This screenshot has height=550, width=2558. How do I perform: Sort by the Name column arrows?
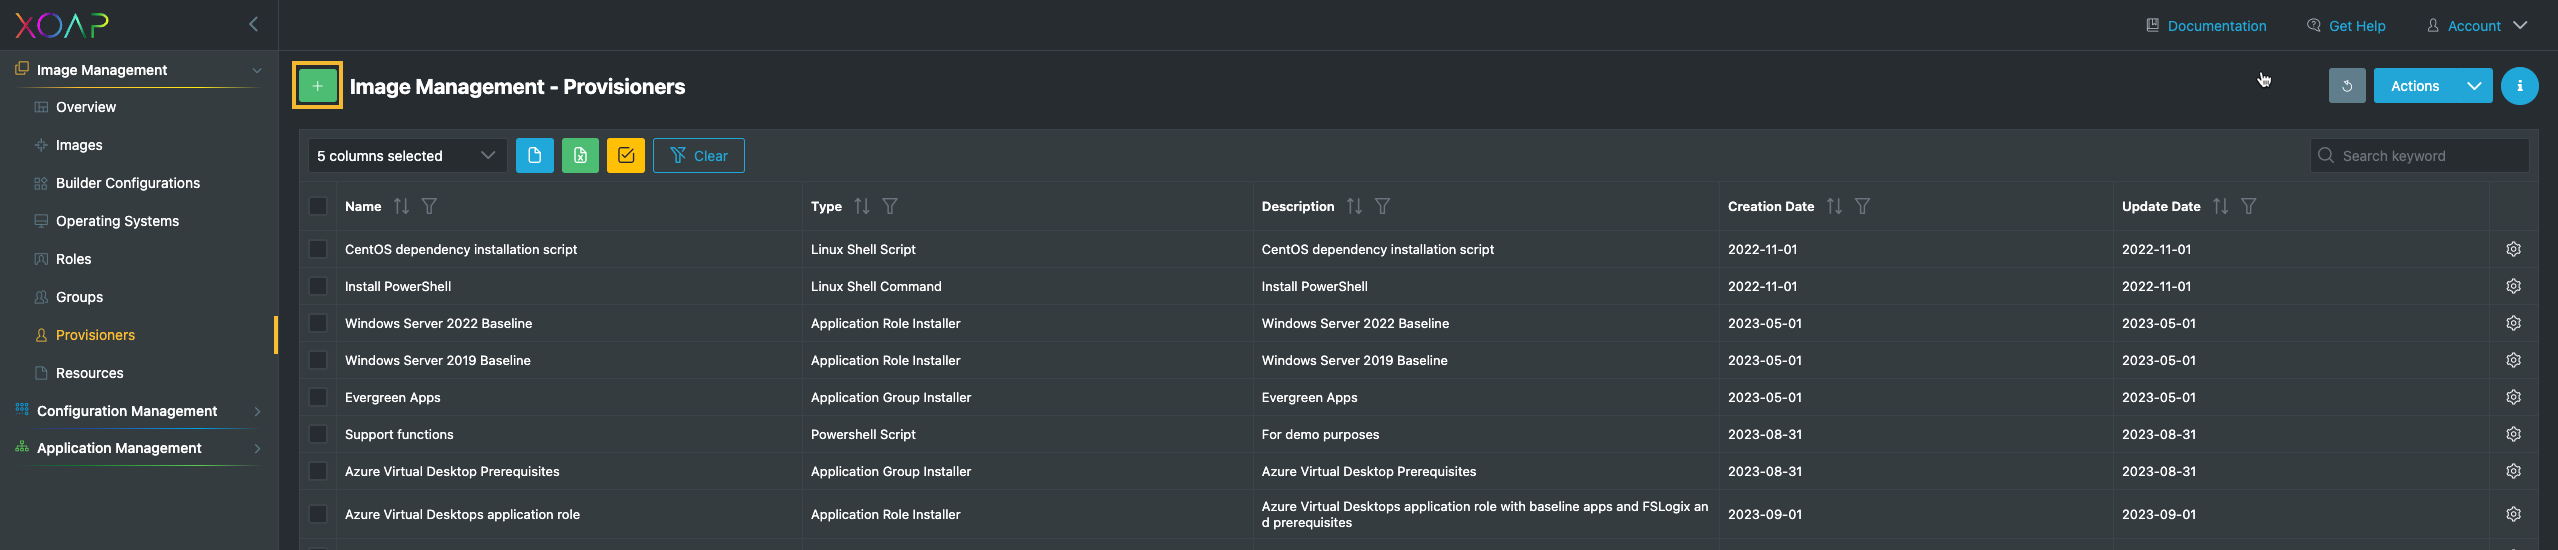tap(401, 206)
